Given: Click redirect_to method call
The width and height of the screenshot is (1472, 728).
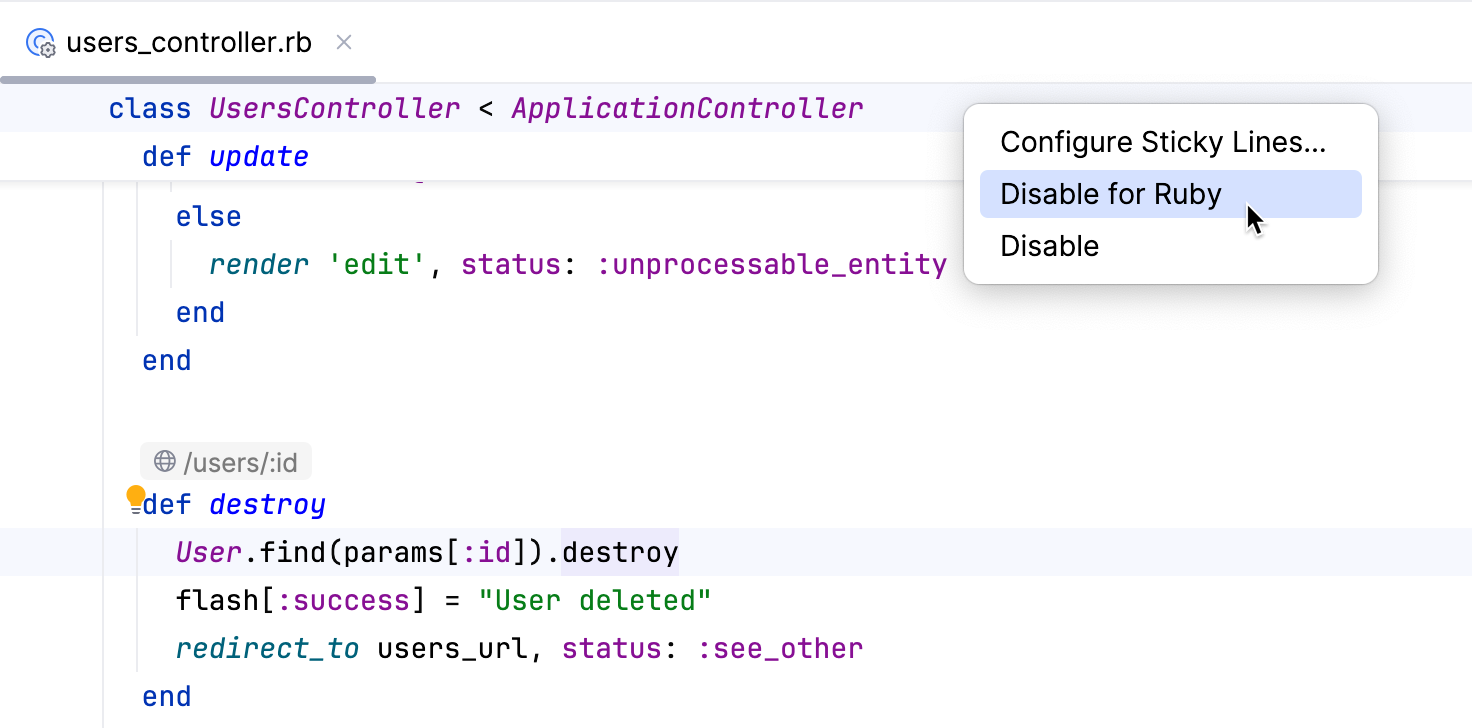Looking at the screenshot, I should pos(267,649).
